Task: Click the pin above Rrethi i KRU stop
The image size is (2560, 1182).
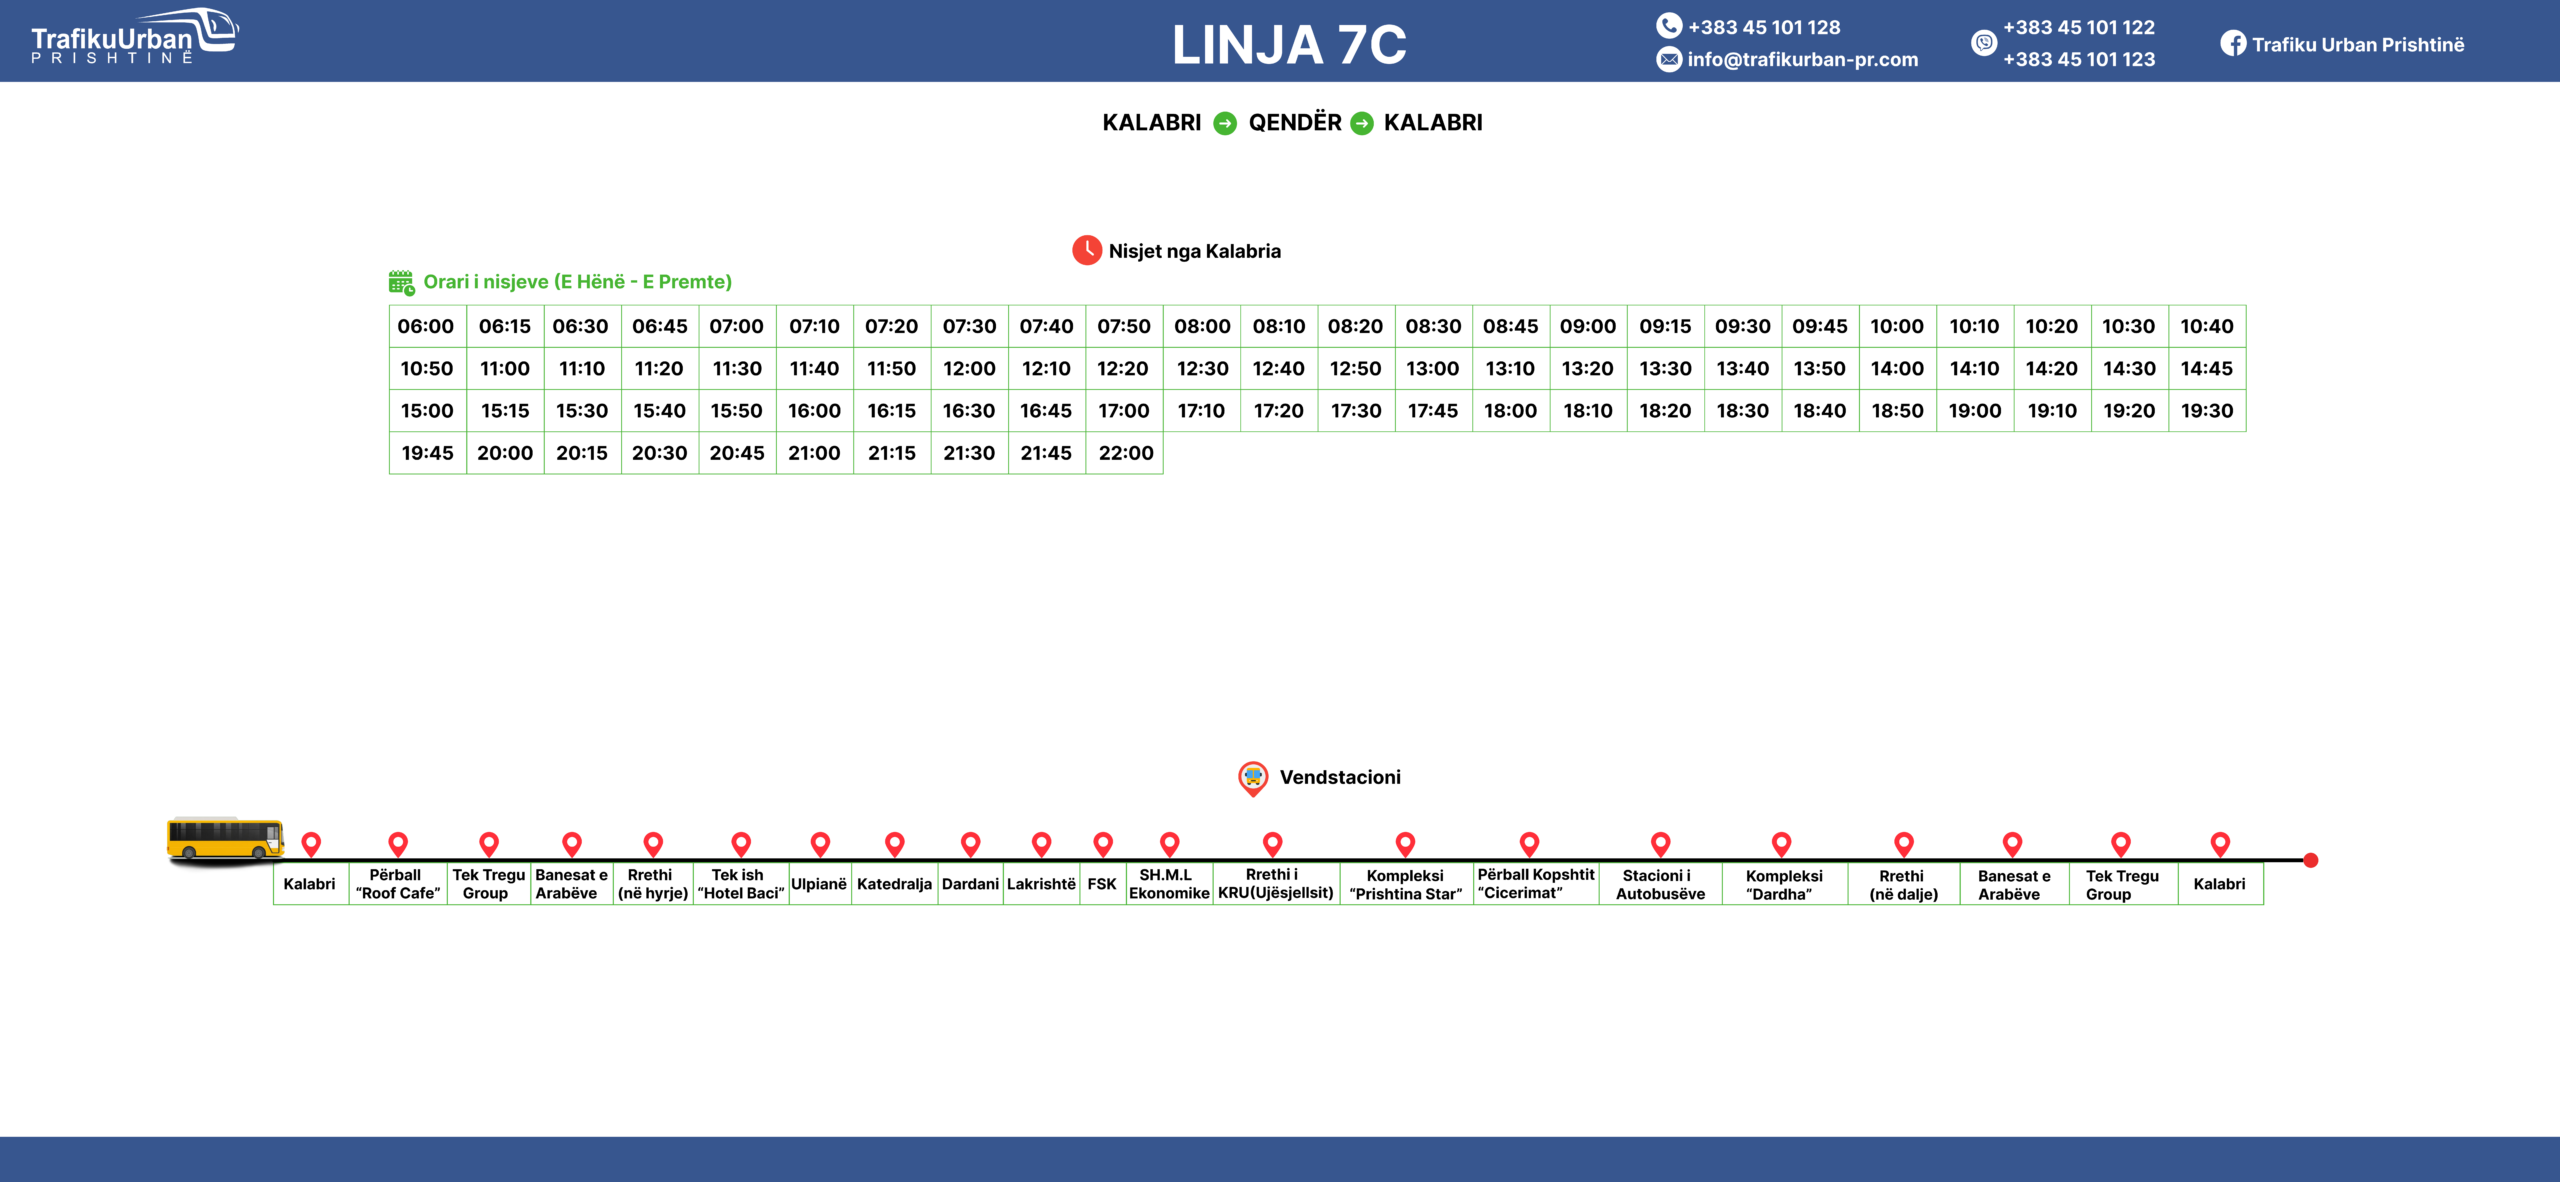Action: tap(1272, 844)
